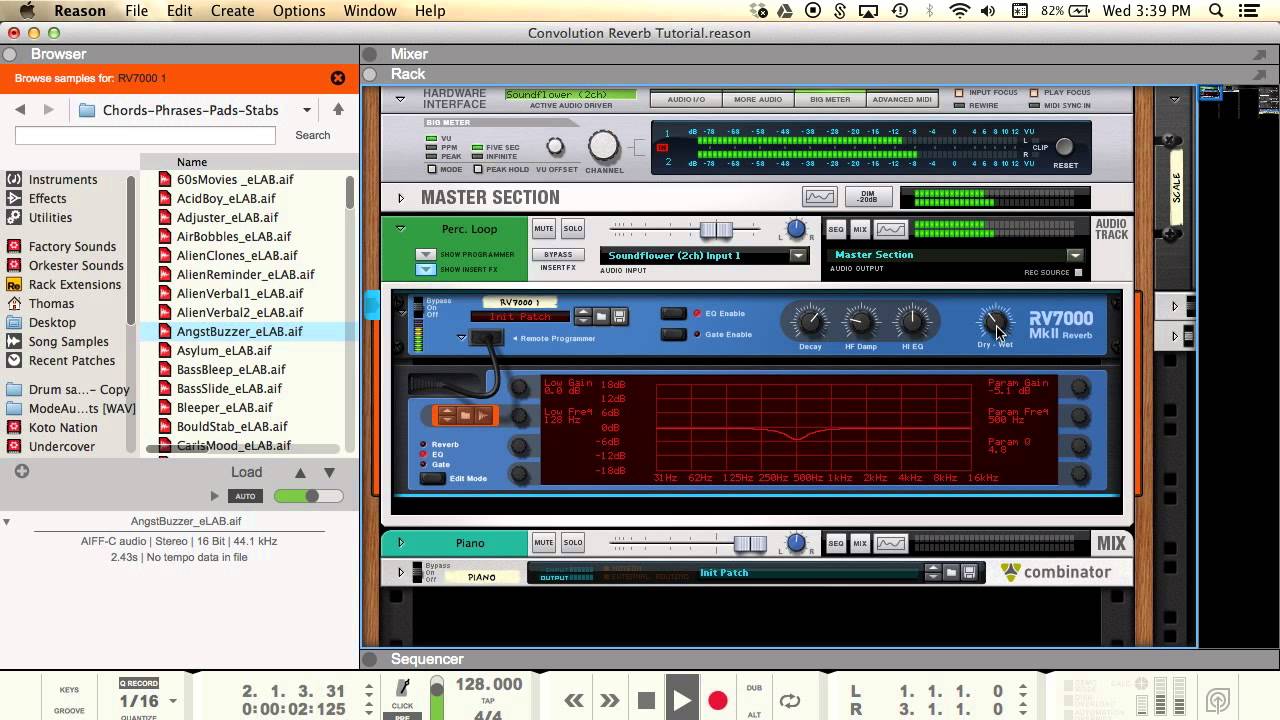1280x720 pixels.
Task: Toggle the REC SOURCE checkbox
Action: [x=1078, y=273]
